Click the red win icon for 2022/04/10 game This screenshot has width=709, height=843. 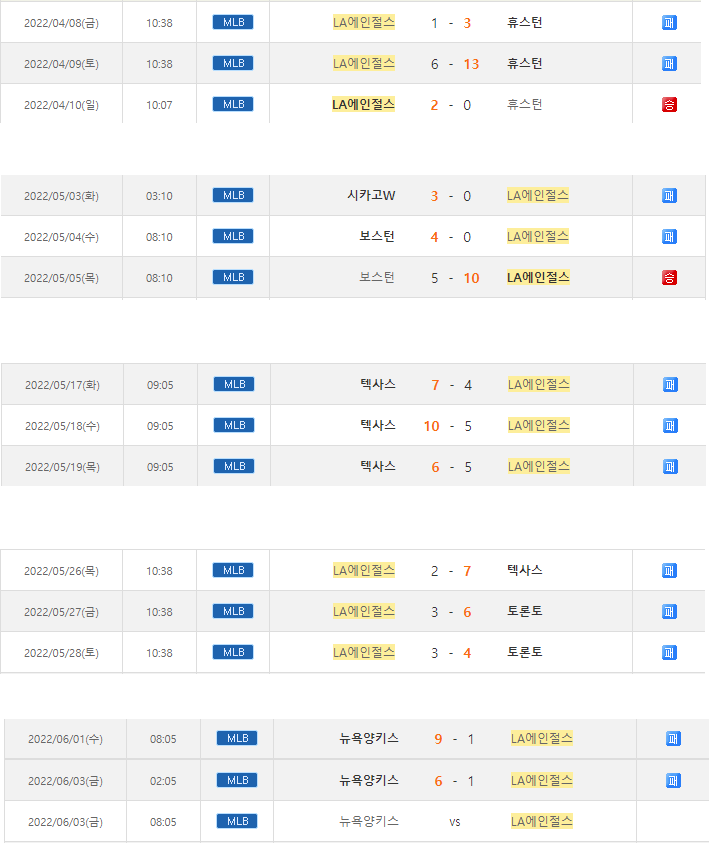(670, 104)
